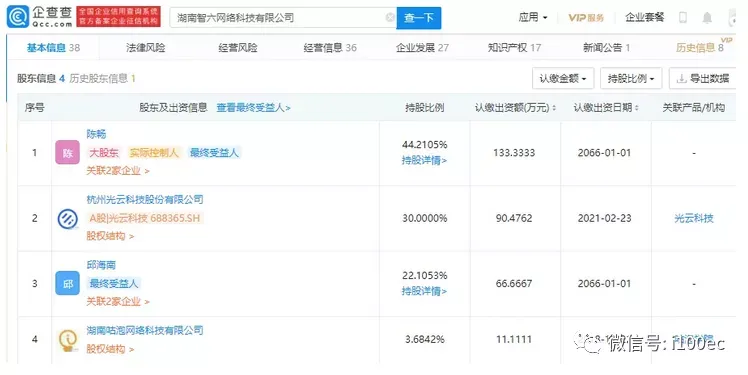Select the 90.4762 subscribed amount cell
The image size is (748, 375).
pyautogui.click(x=514, y=219)
